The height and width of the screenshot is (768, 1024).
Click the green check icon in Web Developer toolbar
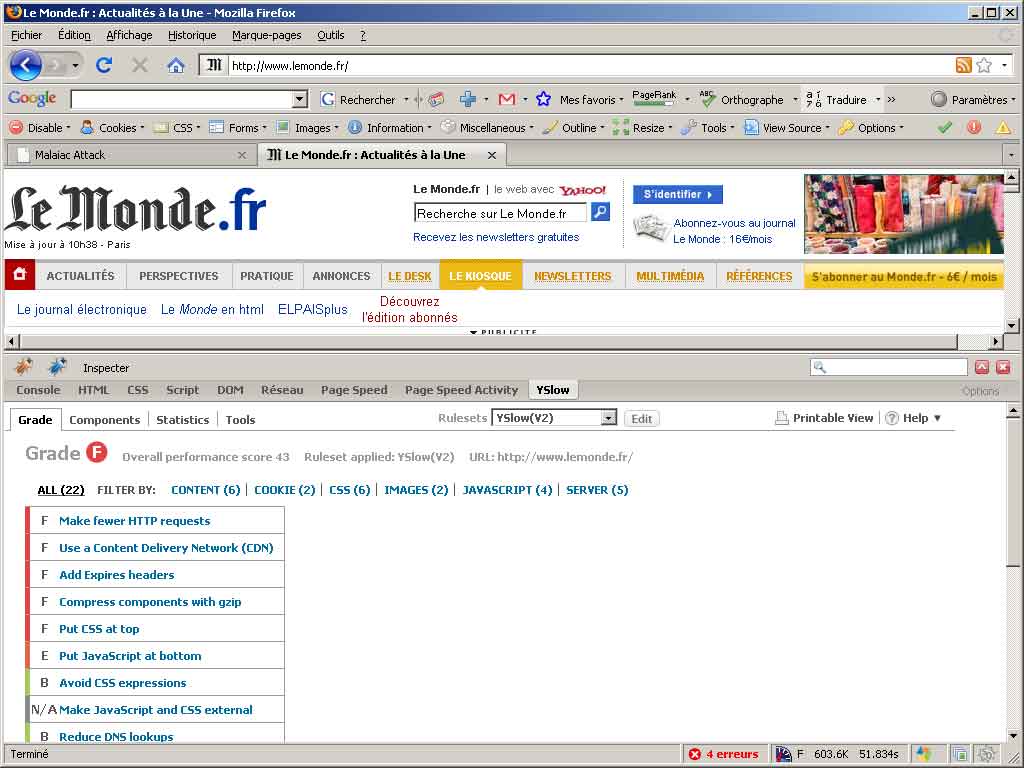coord(944,128)
